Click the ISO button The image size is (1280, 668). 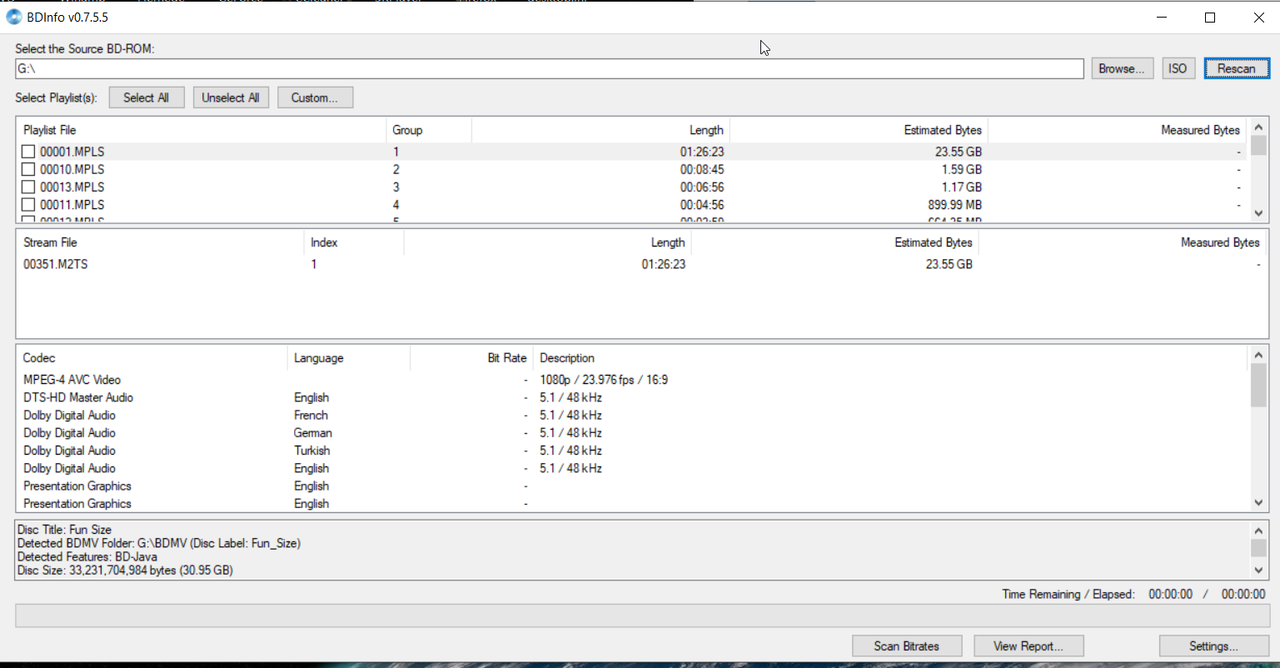[x=1178, y=69]
